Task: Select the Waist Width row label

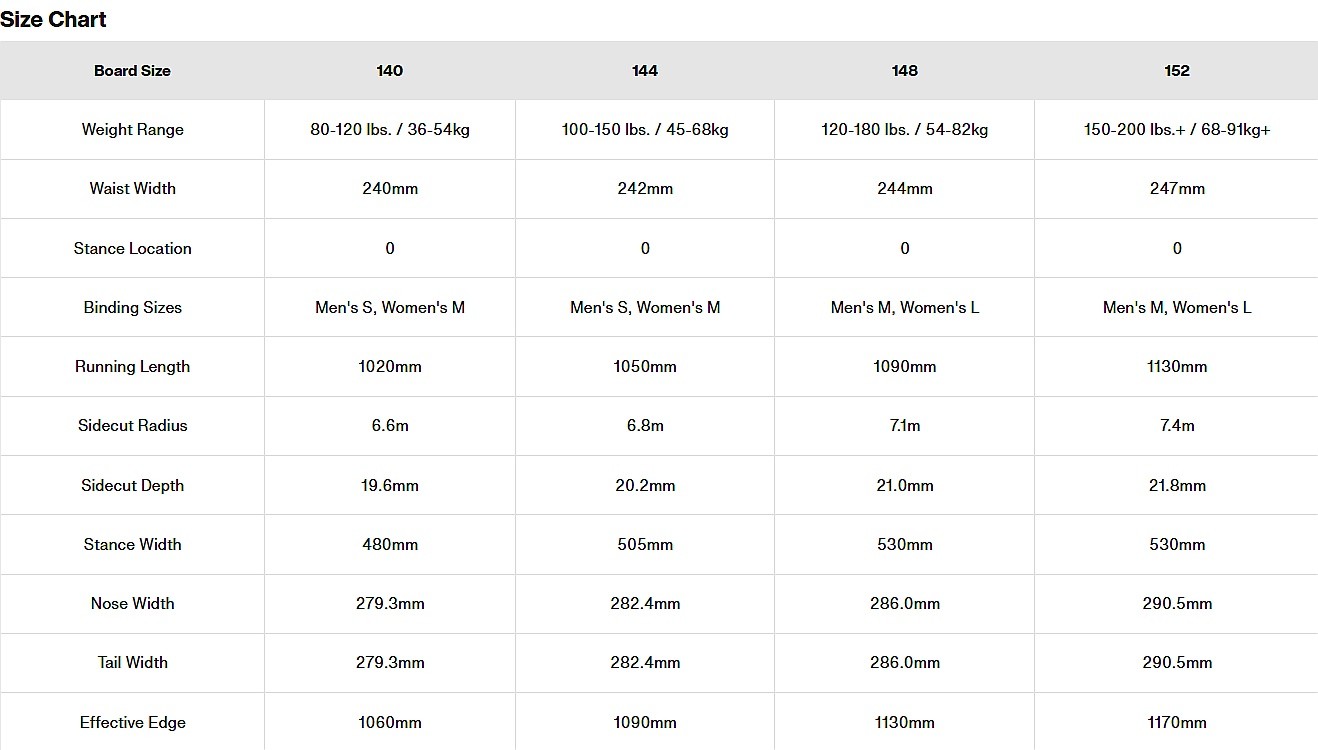Action: click(x=132, y=189)
